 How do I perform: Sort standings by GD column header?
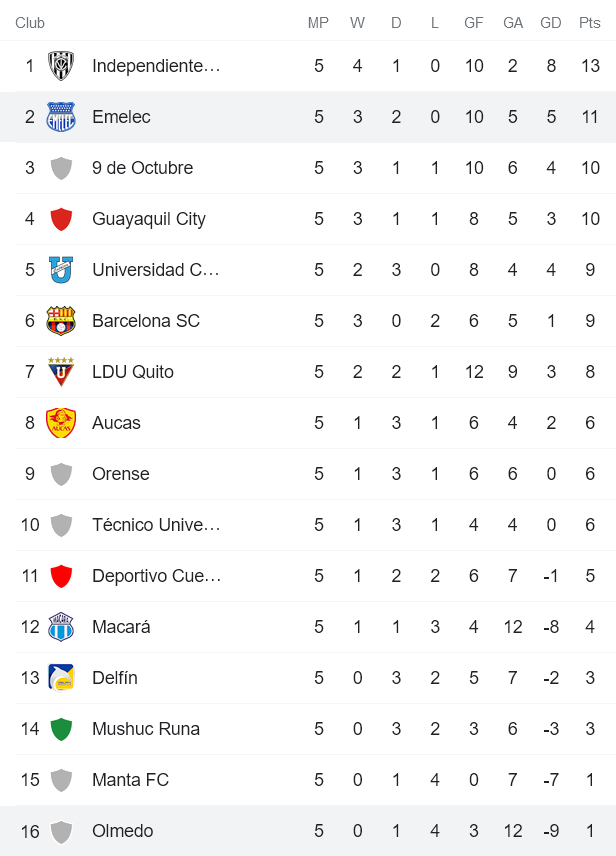click(x=550, y=22)
